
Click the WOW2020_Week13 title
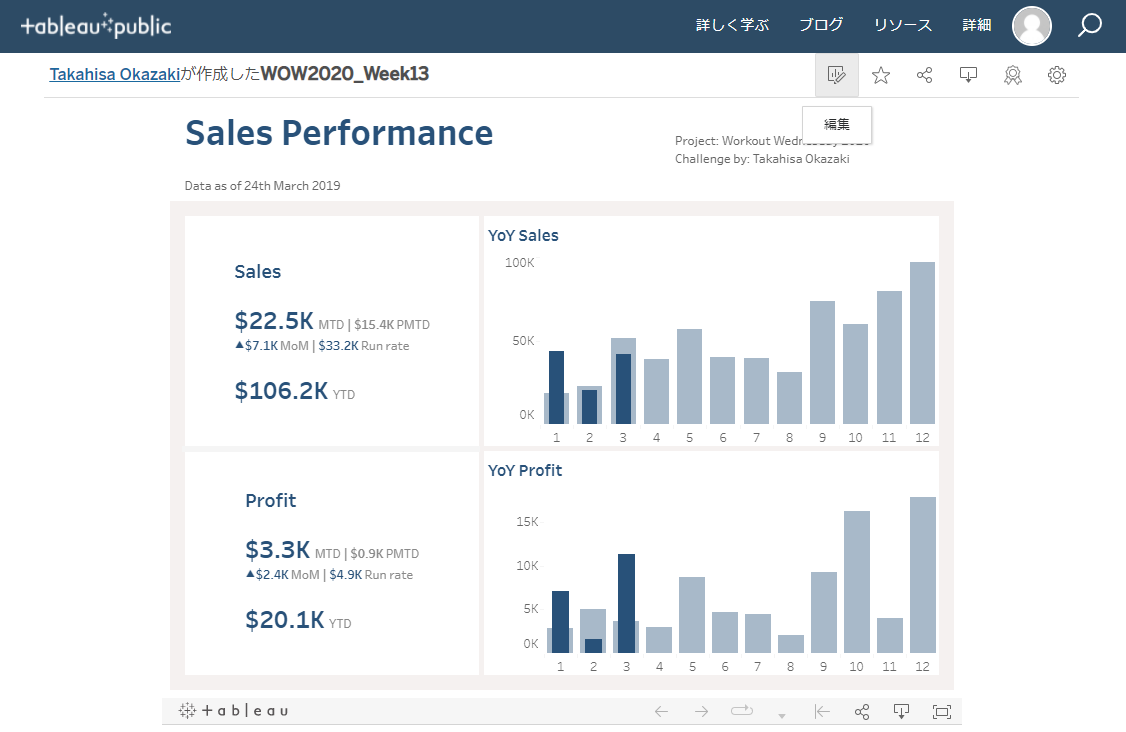coord(345,74)
